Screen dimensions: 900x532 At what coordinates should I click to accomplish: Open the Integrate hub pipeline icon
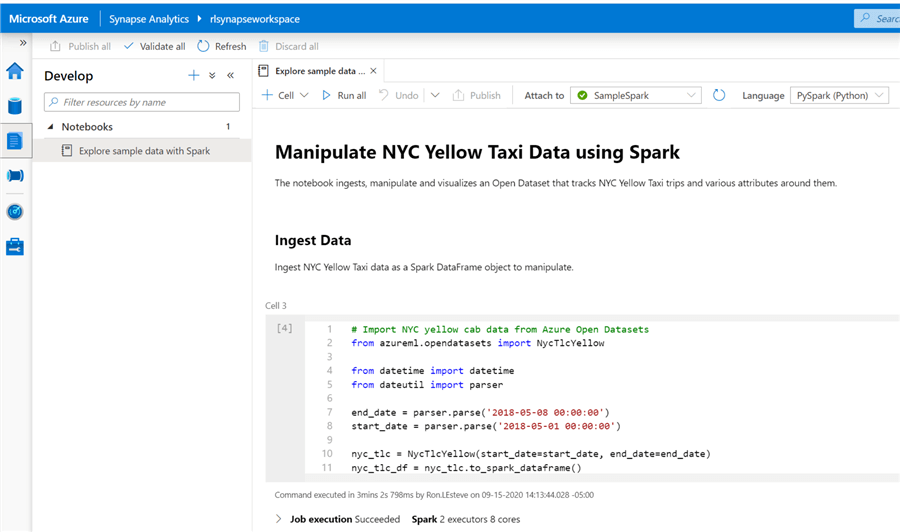[x=15, y=176]
